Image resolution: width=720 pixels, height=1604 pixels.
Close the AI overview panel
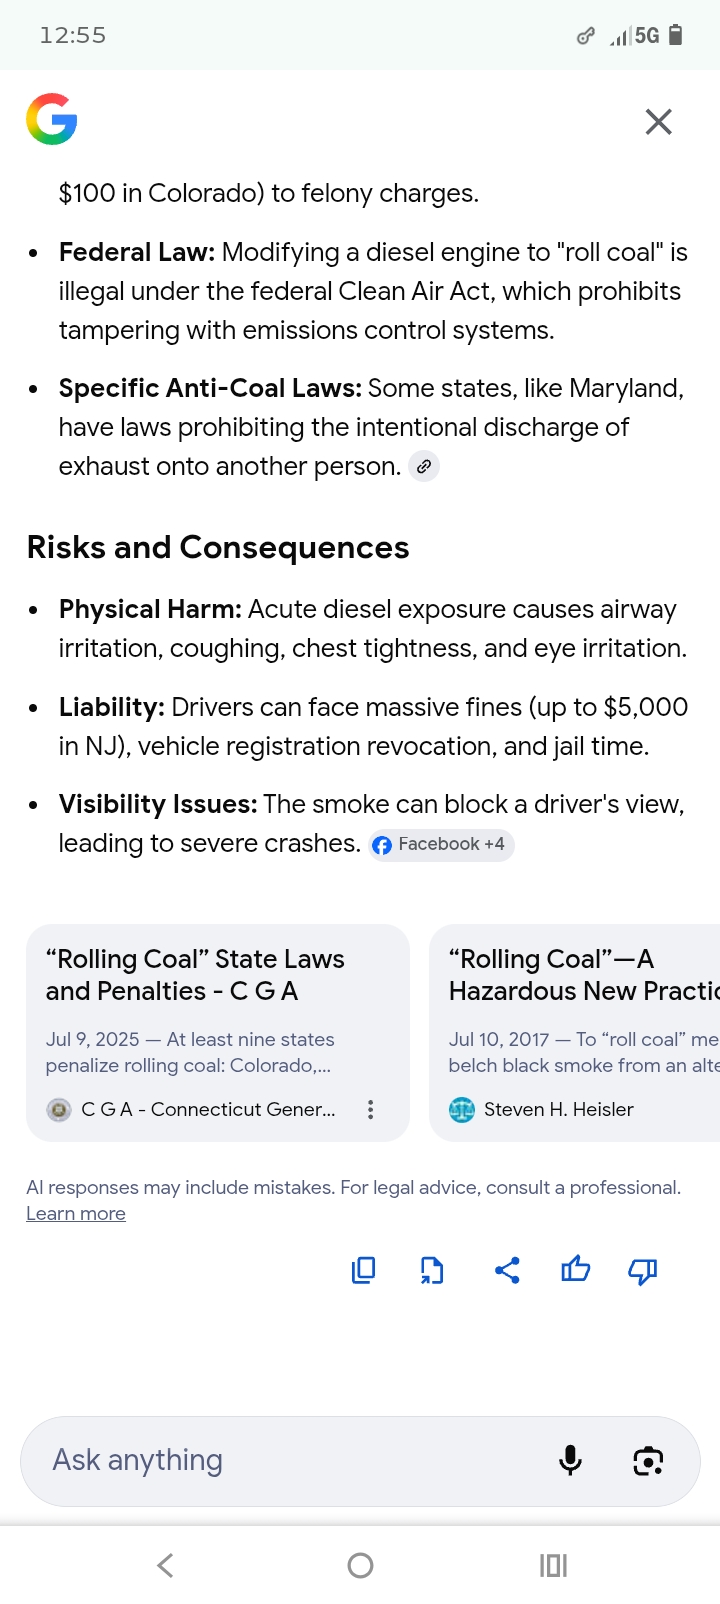click(x=658, y=122)
